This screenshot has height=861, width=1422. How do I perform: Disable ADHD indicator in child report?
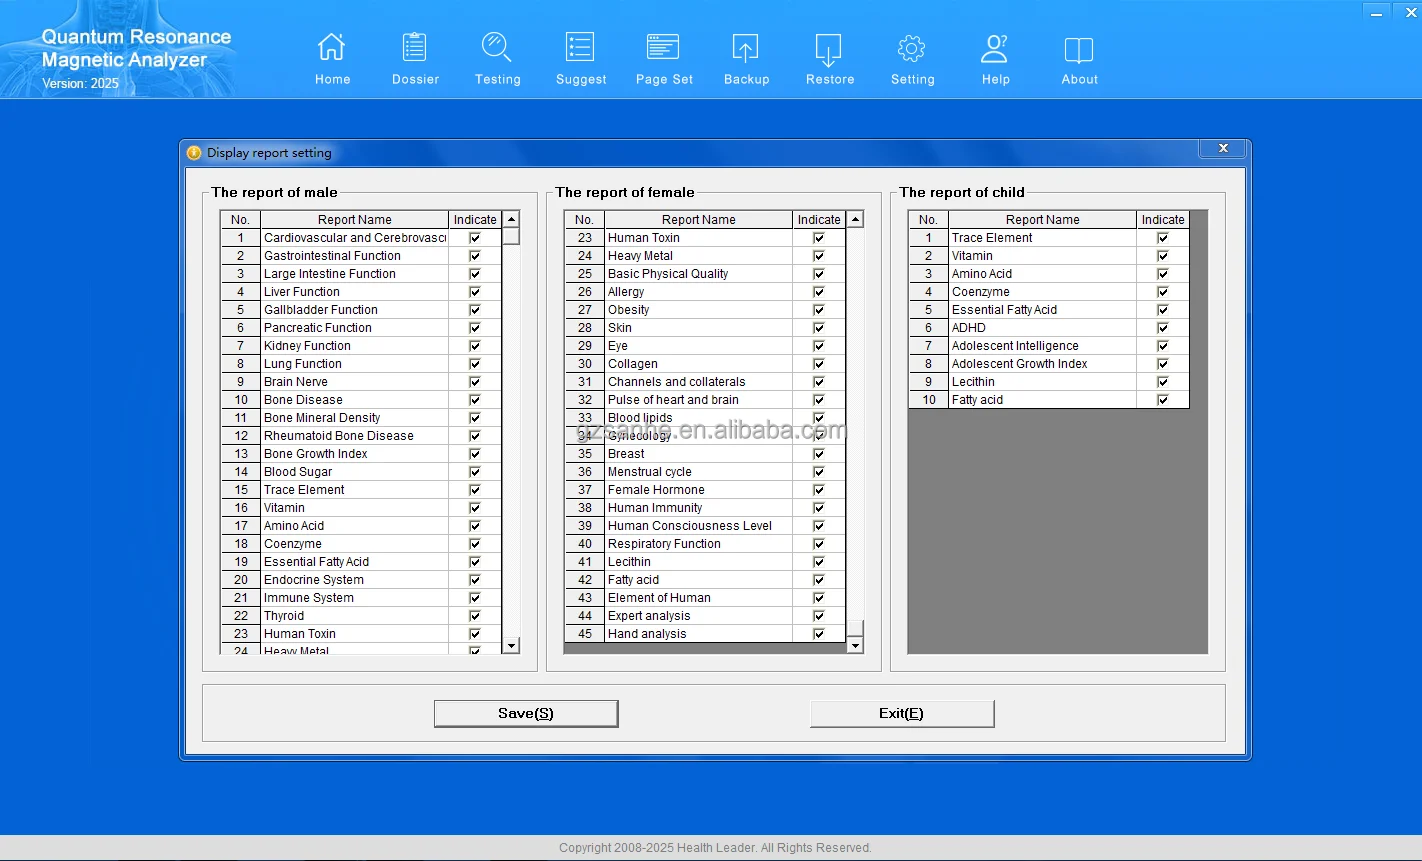(x=1163, y=328)
